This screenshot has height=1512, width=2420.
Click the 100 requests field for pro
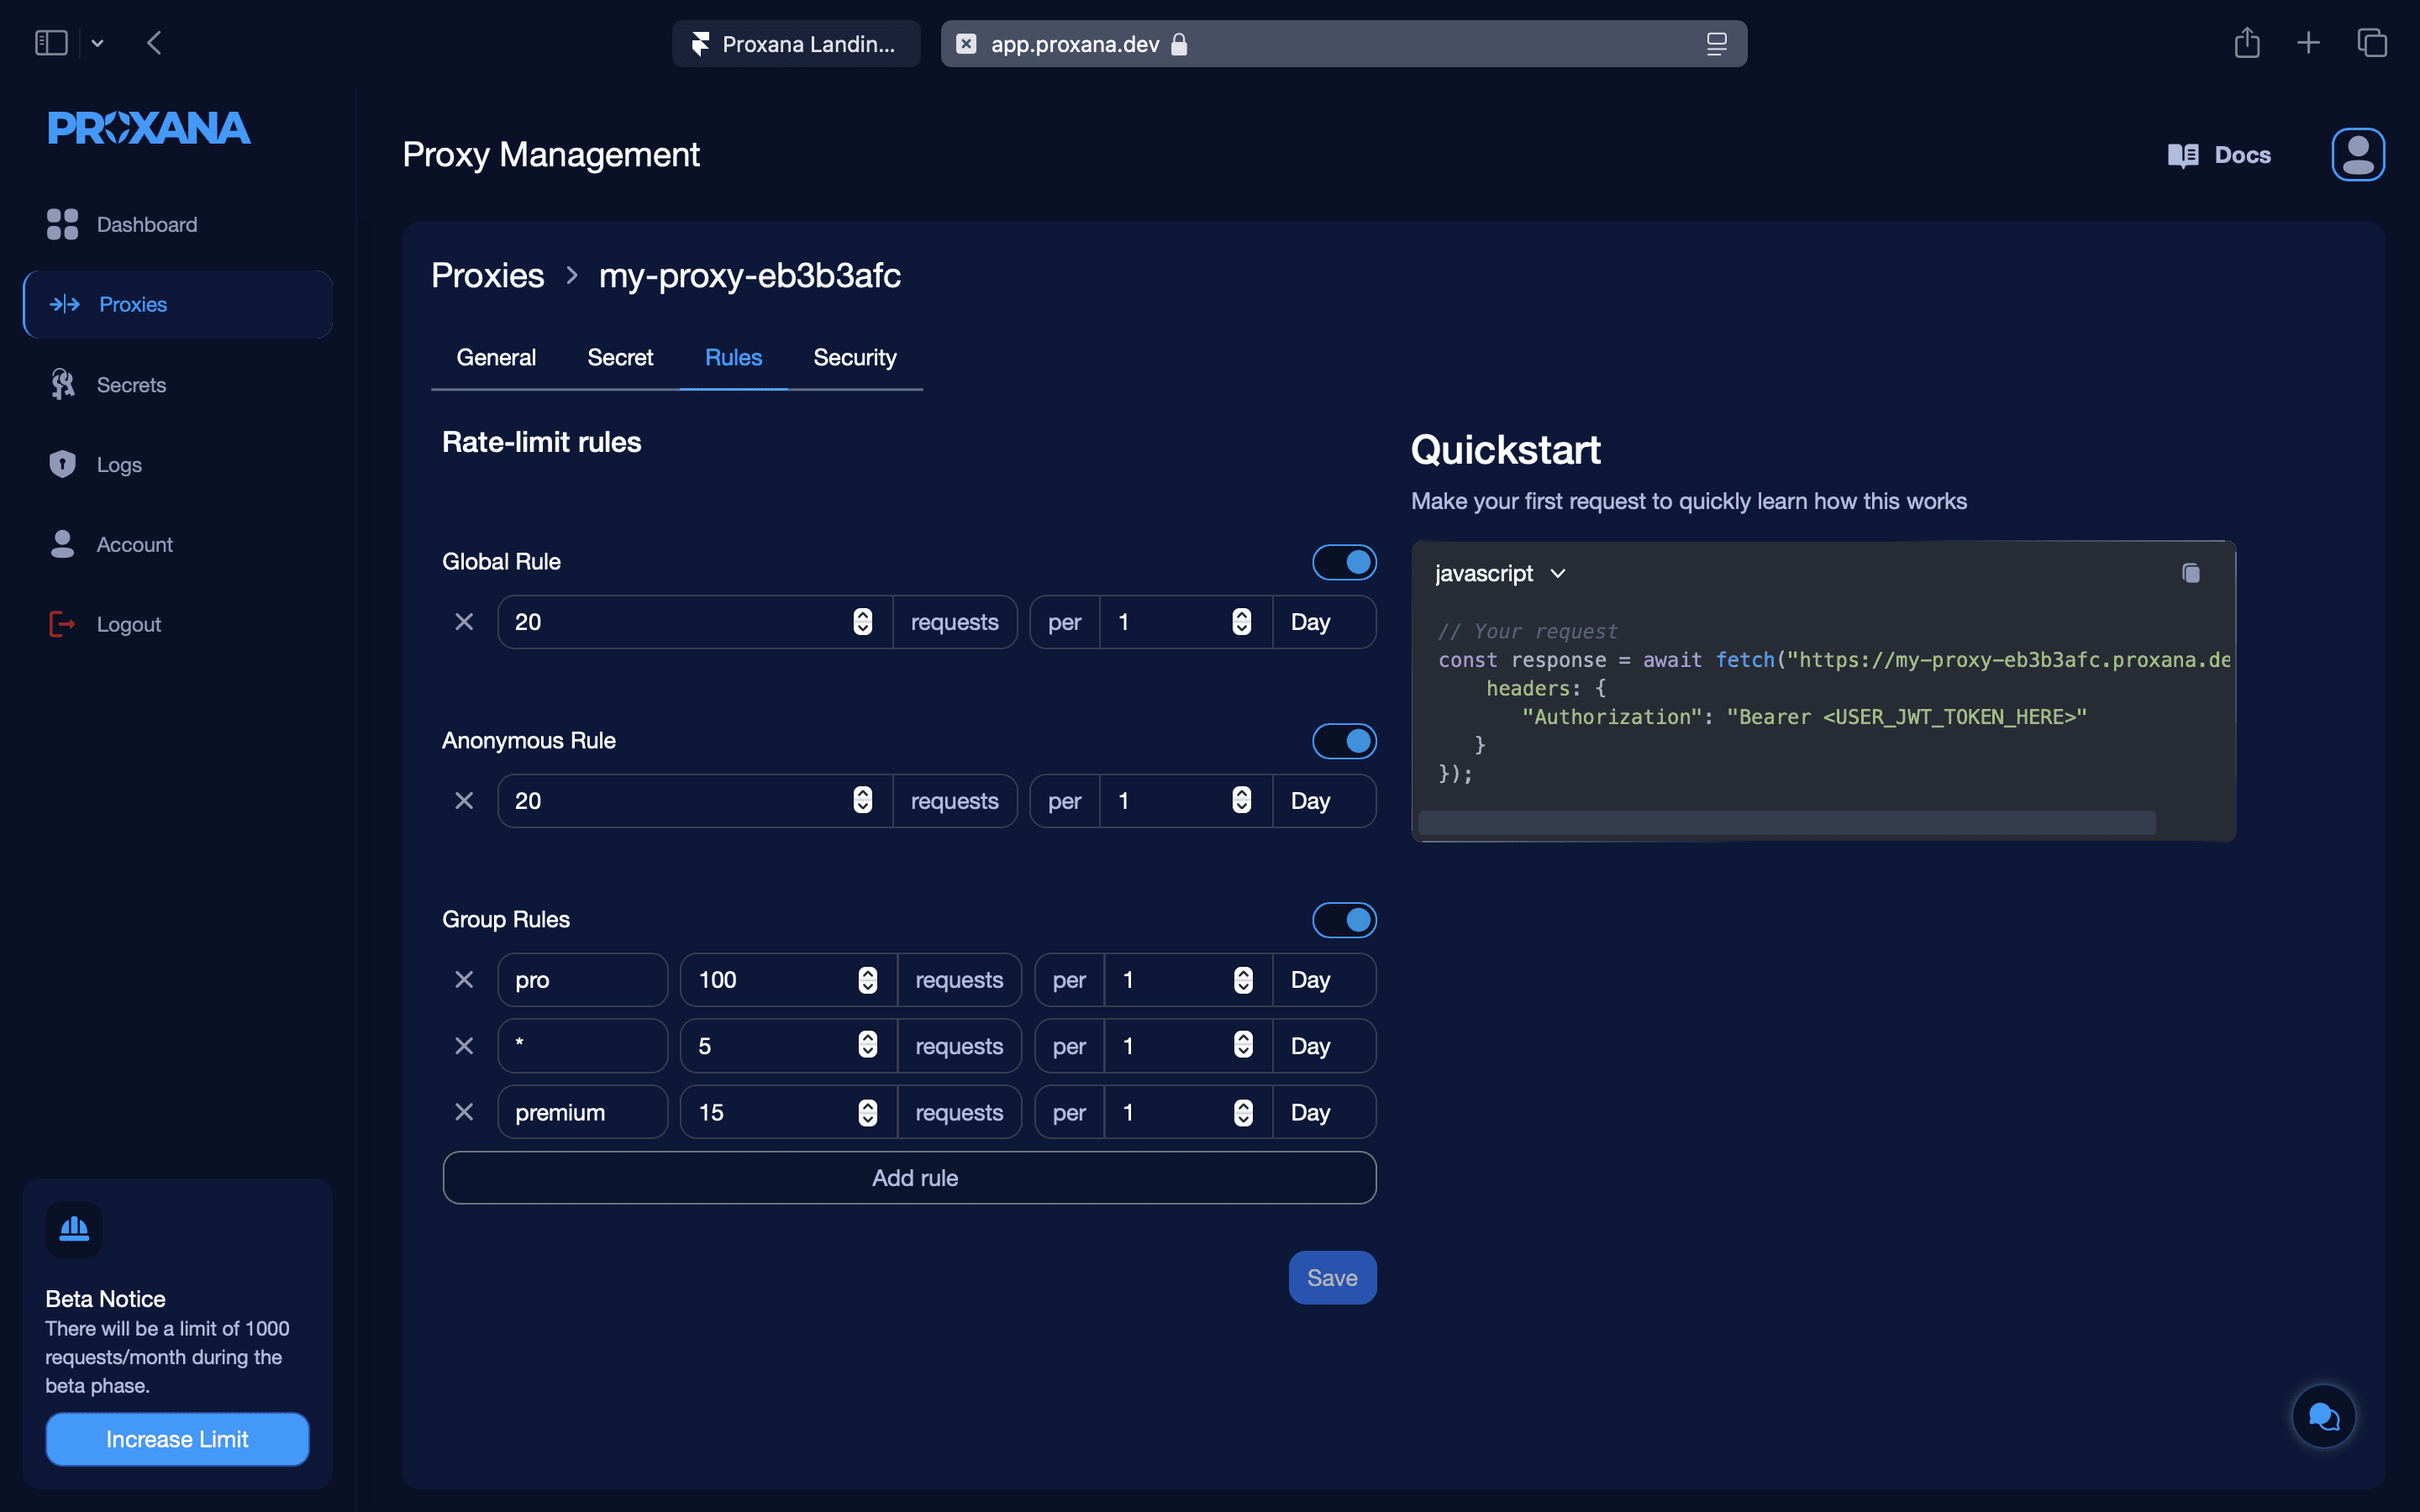coord(788,980)
